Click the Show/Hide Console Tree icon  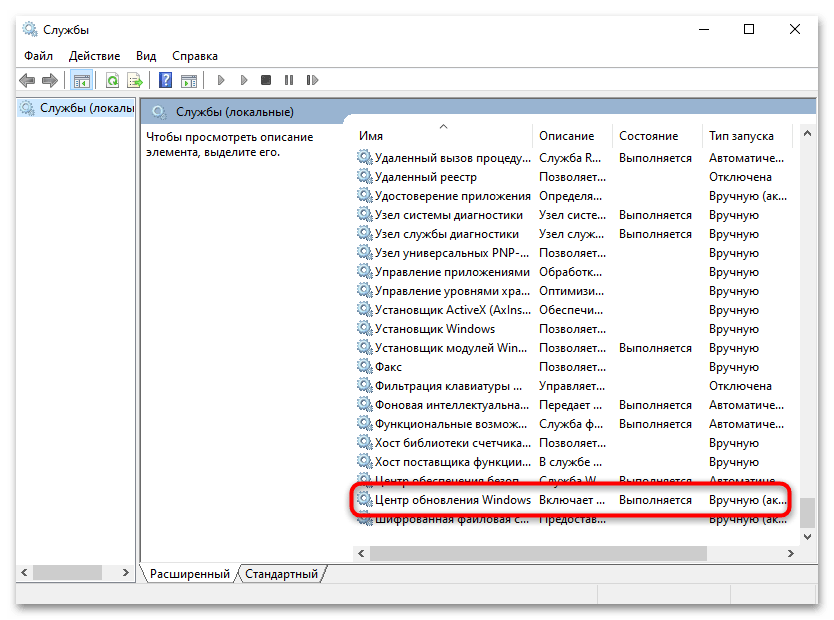pos(82,80)
